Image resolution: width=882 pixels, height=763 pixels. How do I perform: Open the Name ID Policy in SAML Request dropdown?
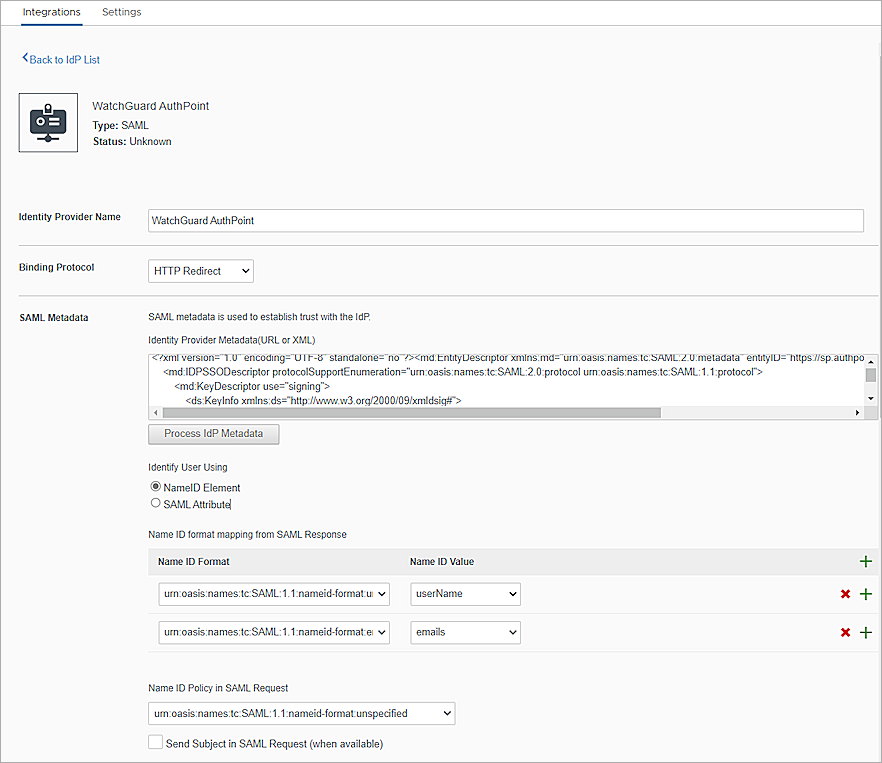point(300,713)
